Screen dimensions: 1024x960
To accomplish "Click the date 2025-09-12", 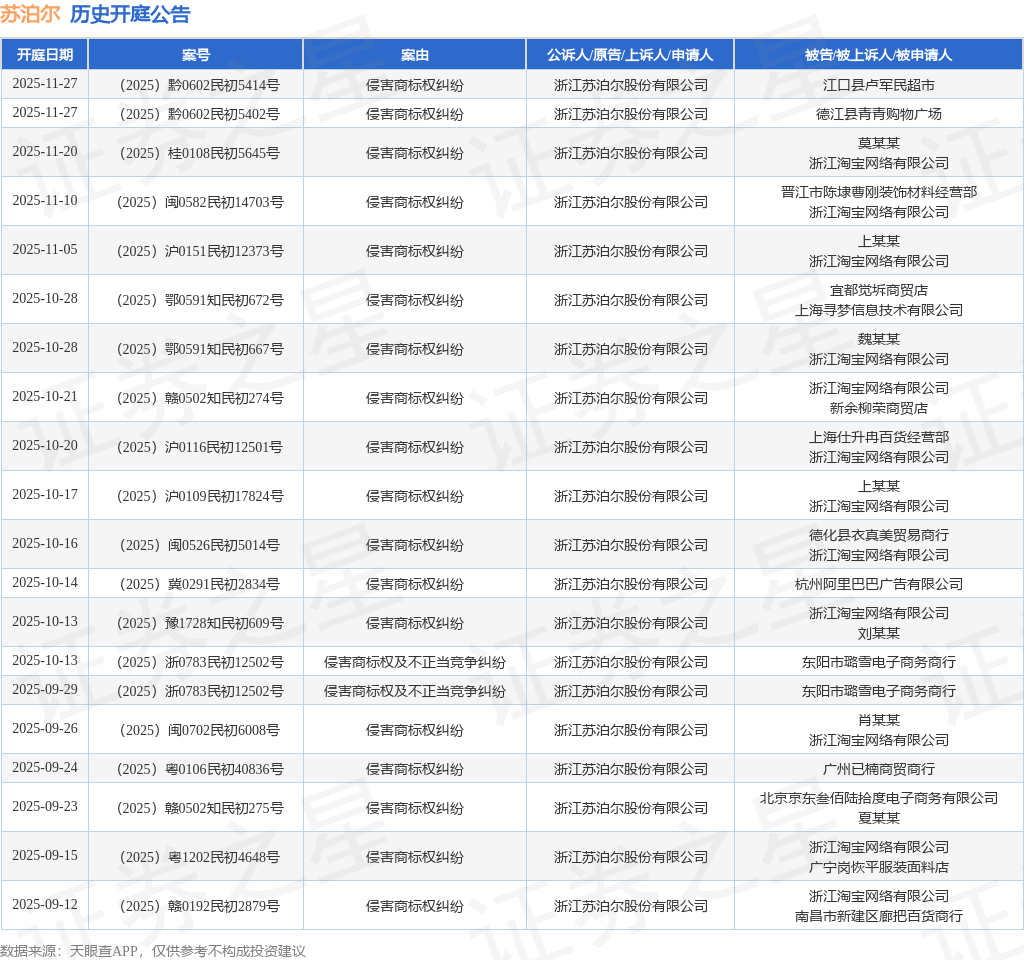I will (44, 904).
